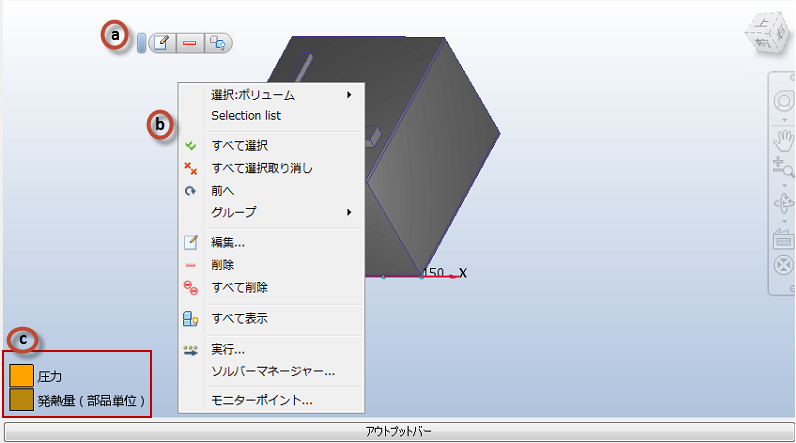
Task: Click the green checkmark icon for すべて選択
Action: (190, 146)
